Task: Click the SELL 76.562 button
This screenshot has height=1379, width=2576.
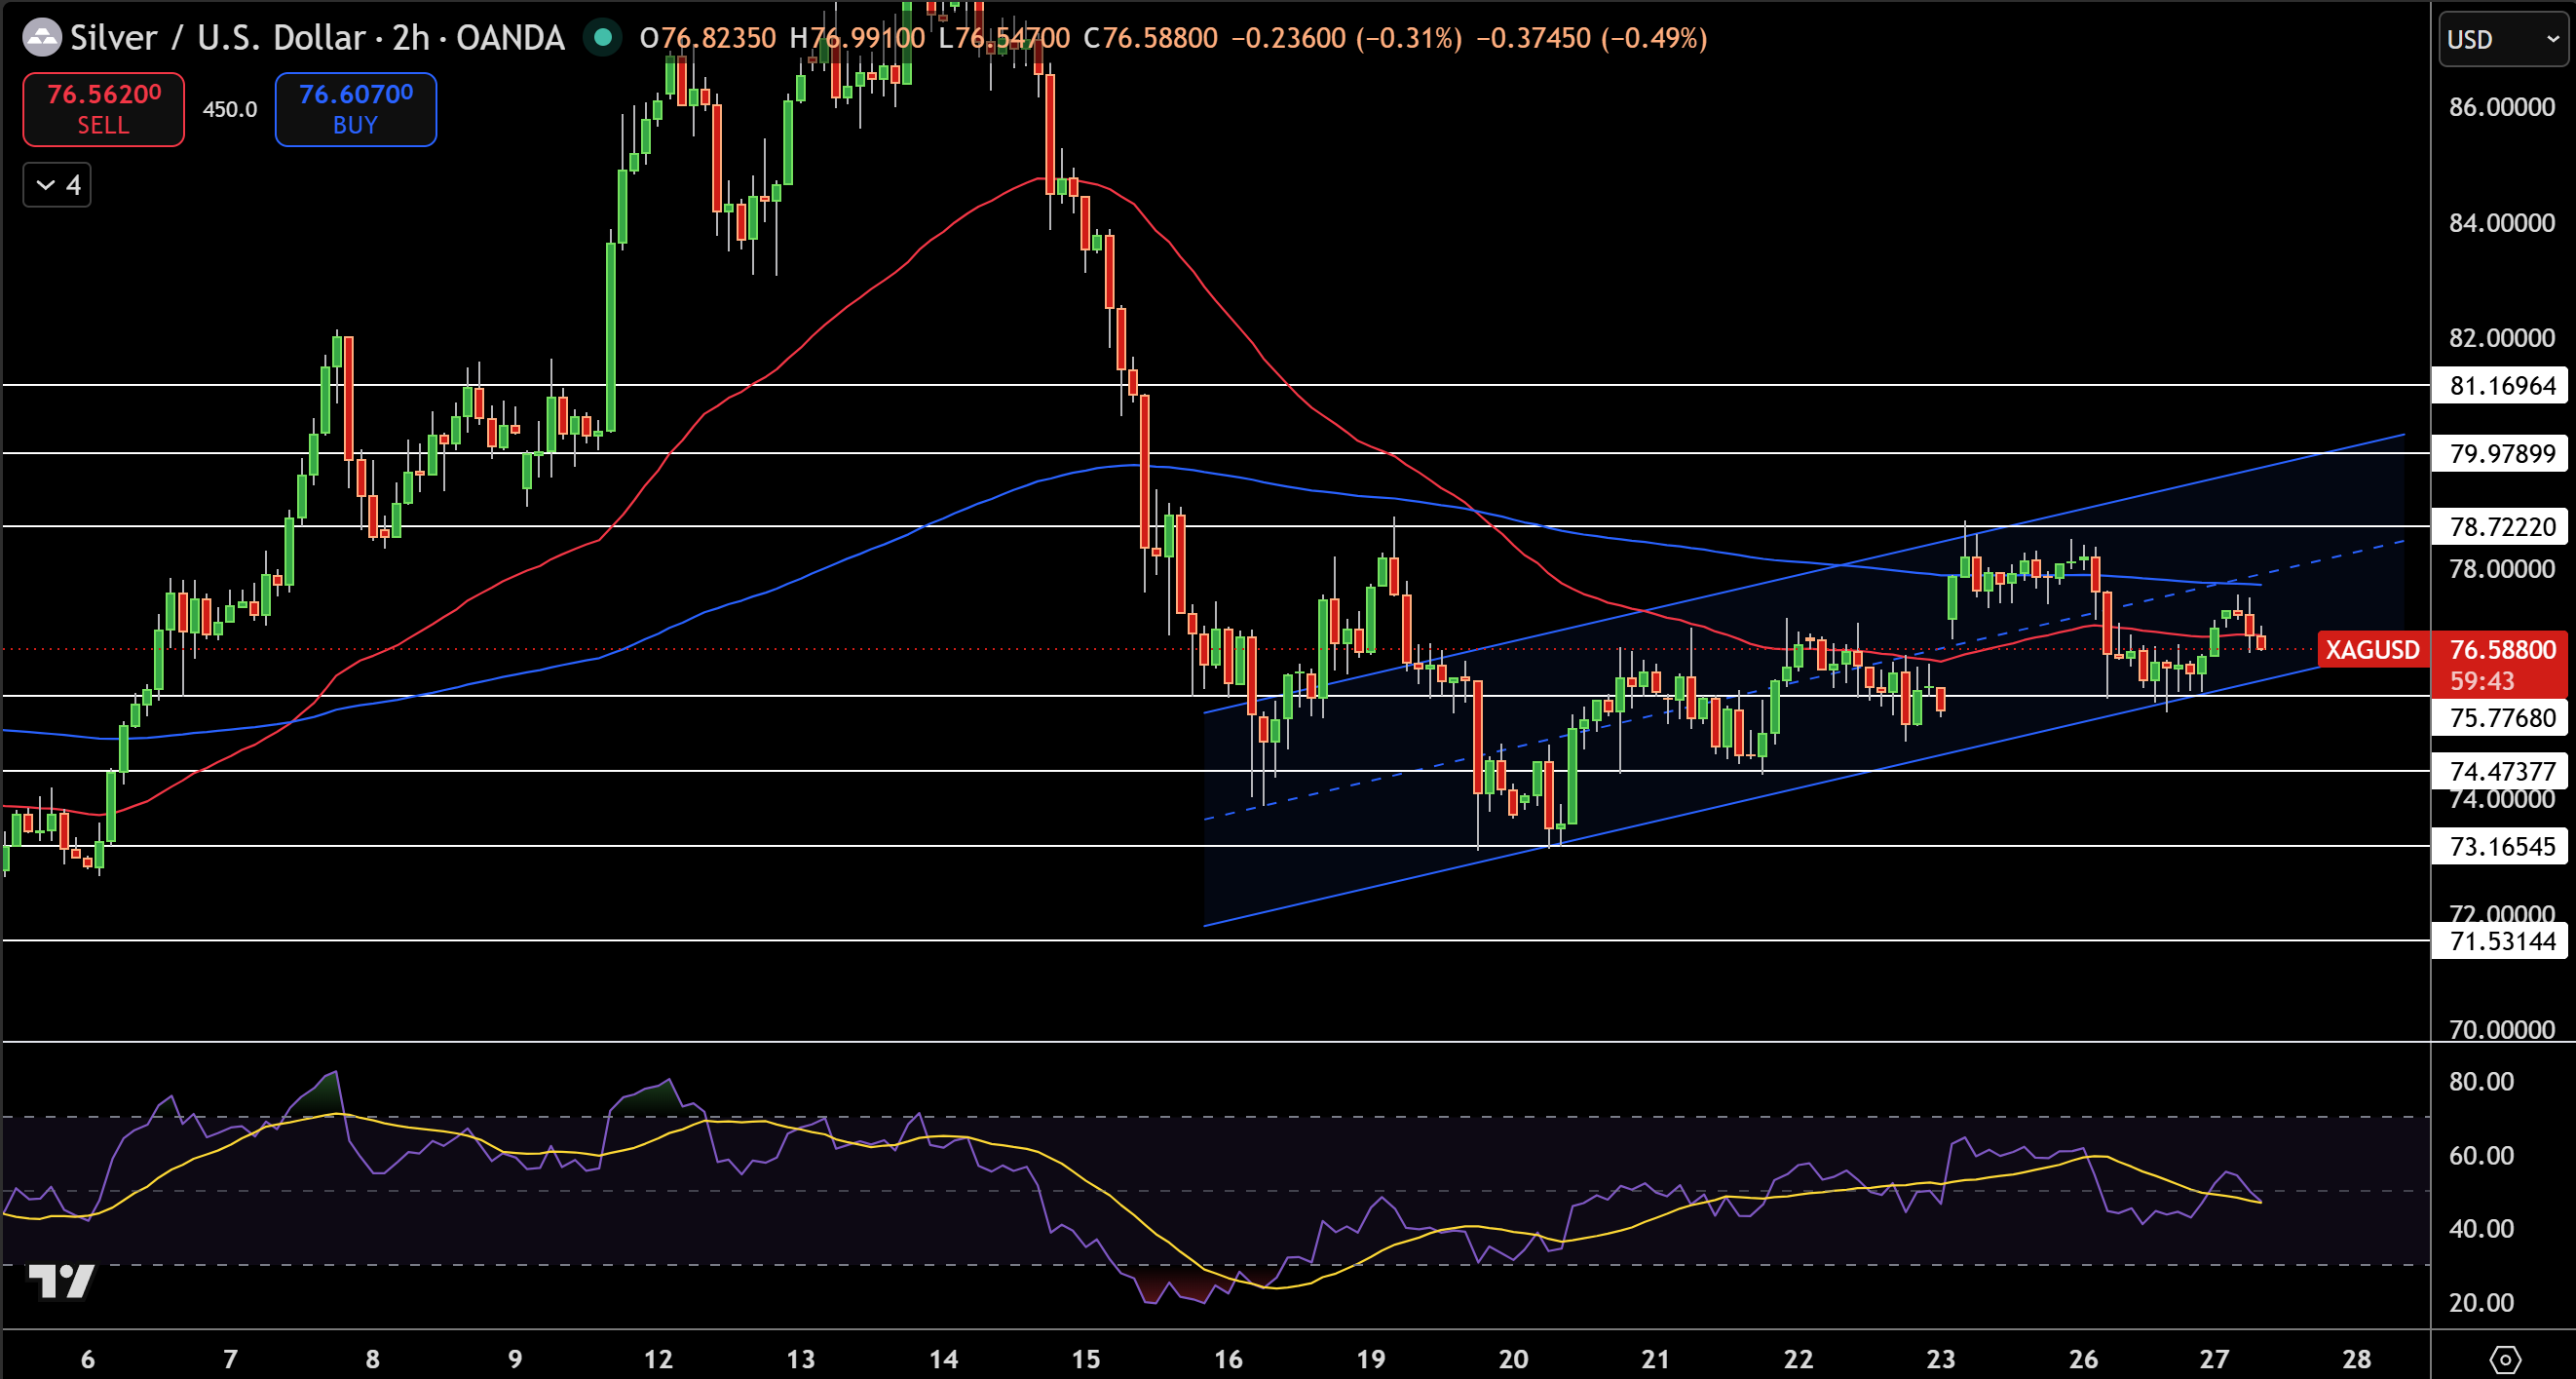Action: (103, 109)
